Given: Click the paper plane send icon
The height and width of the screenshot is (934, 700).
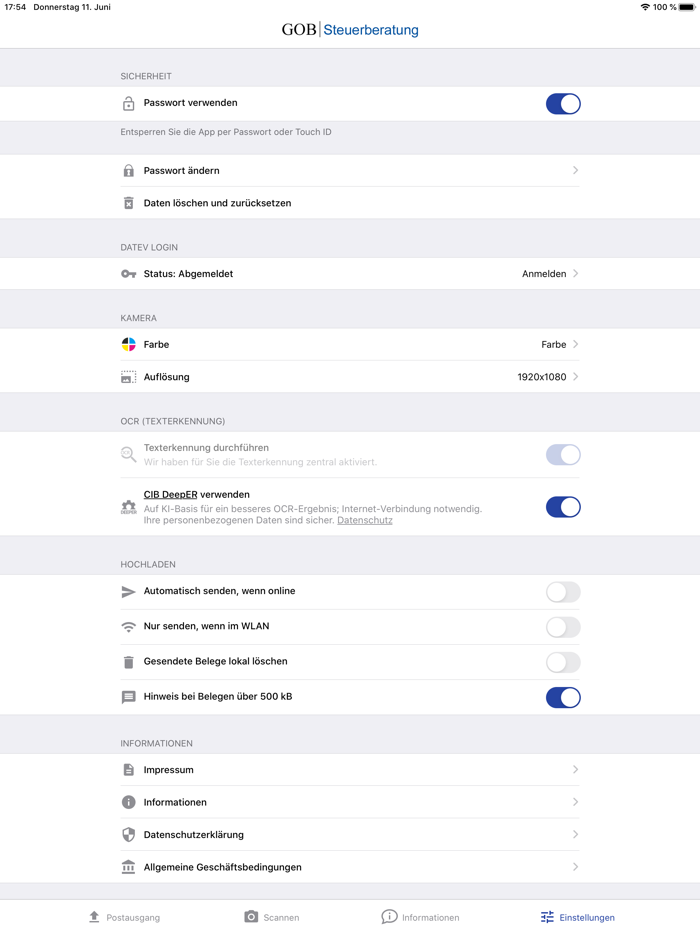Looking at the screenshot, I should [128, 592].
